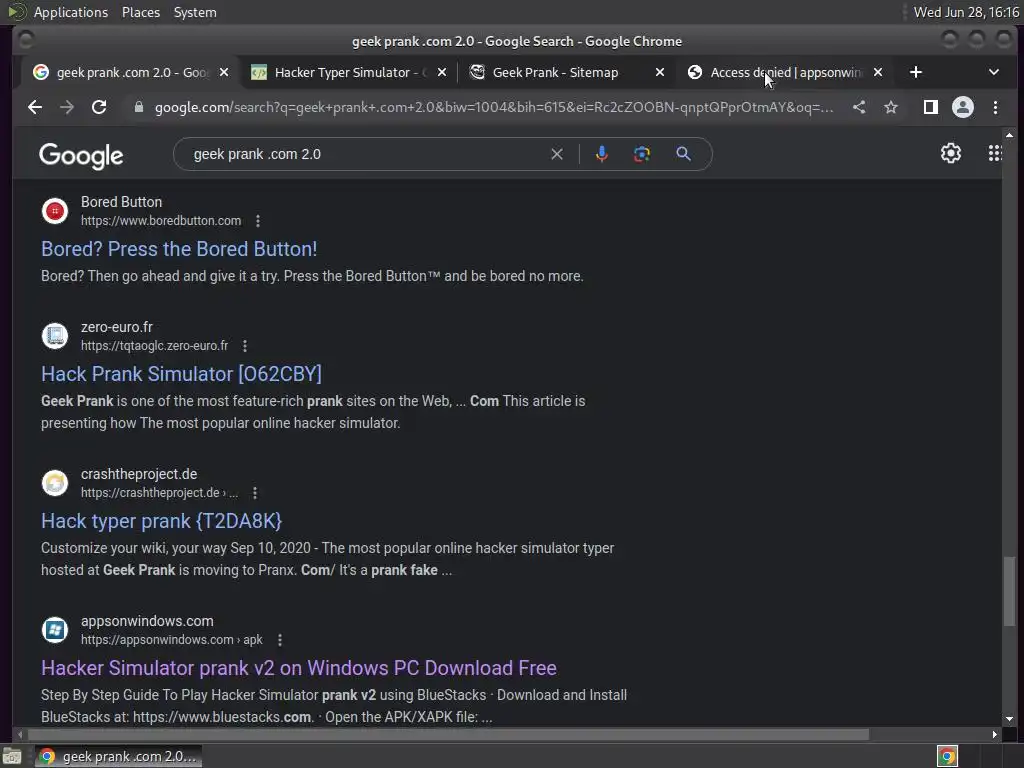
Task: Bookmark this tab with the star icon
Action: [x=891, y=107]
